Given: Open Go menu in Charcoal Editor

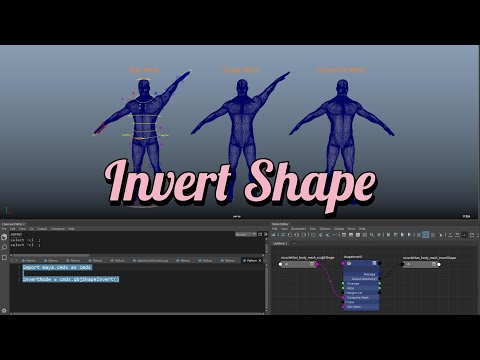Looking at the screenshot, I should coord(32,229).
